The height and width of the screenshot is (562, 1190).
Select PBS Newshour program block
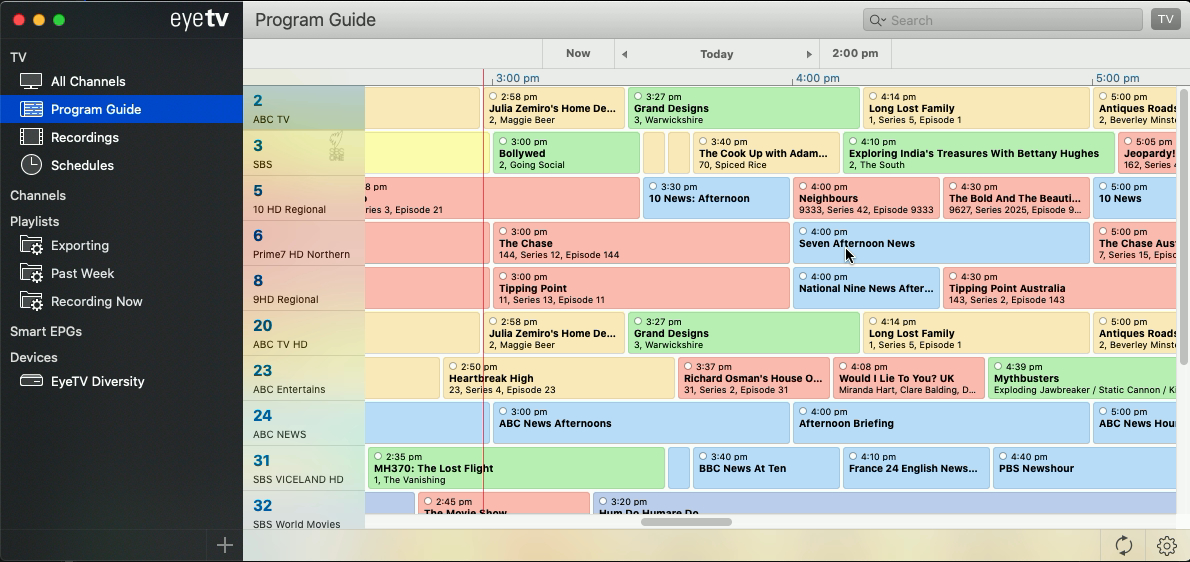point(1085,468)
